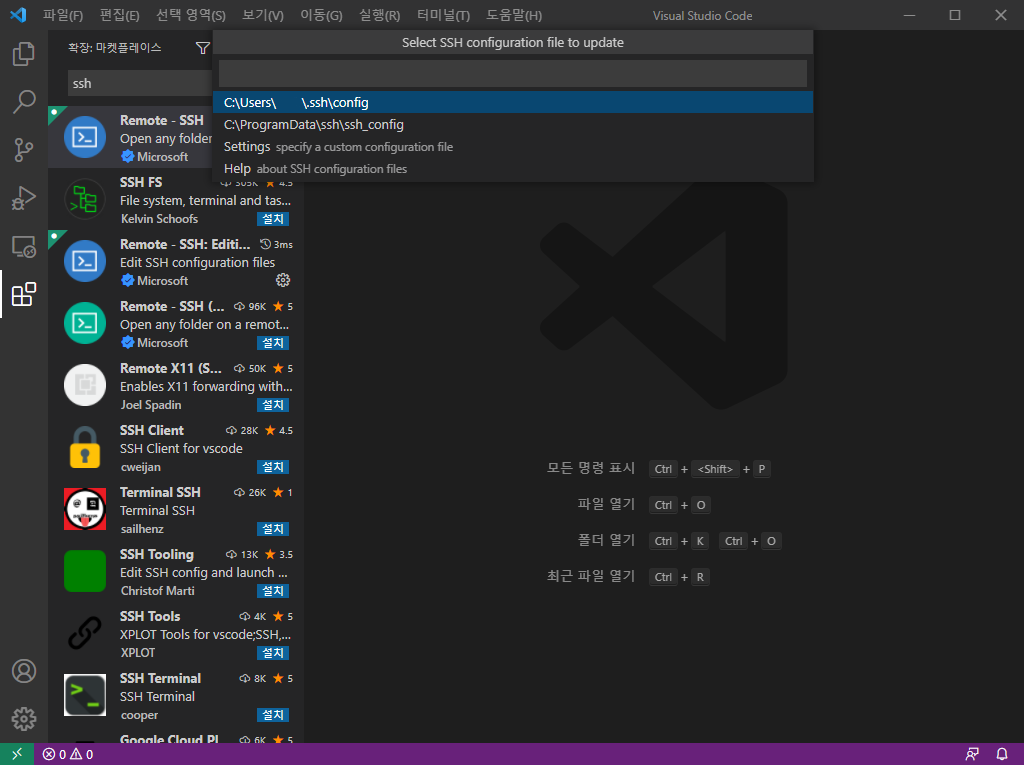Click the 확장: 마켓플레이스 panel title
The image size is (1024, 765).
[114, 48]
